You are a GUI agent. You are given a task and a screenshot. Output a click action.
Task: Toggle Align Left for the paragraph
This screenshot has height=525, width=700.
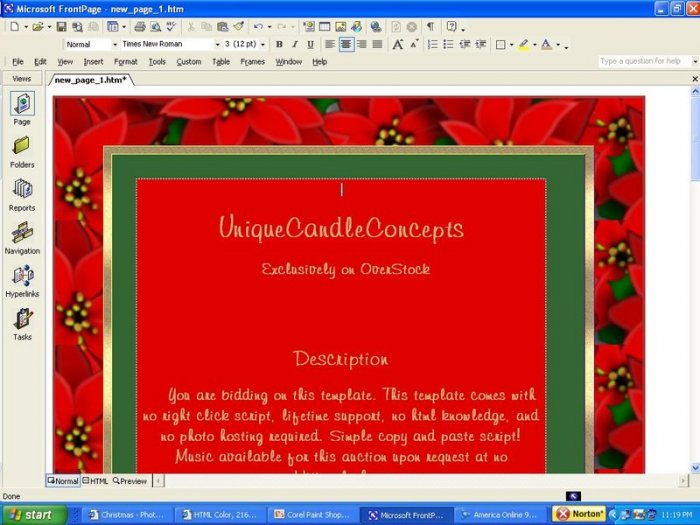(330, 44)
